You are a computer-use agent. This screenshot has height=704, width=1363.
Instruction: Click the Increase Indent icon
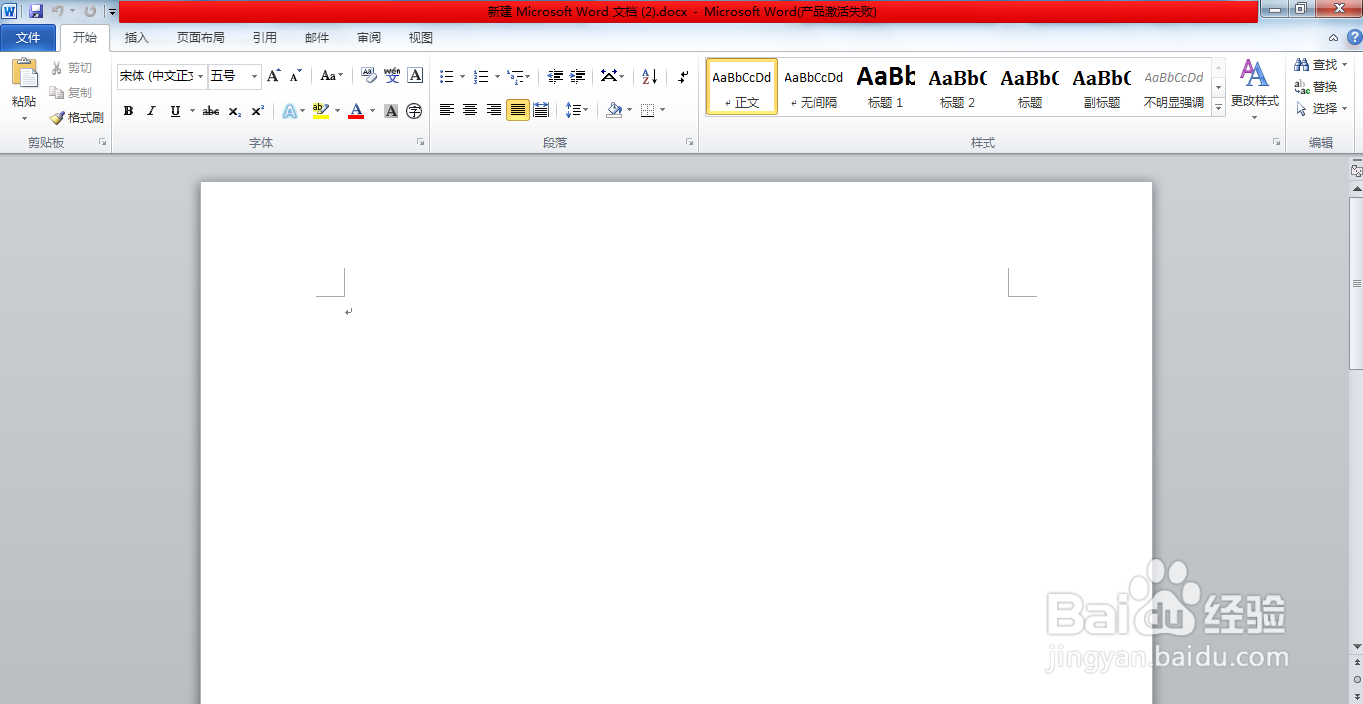click(578, 76)
